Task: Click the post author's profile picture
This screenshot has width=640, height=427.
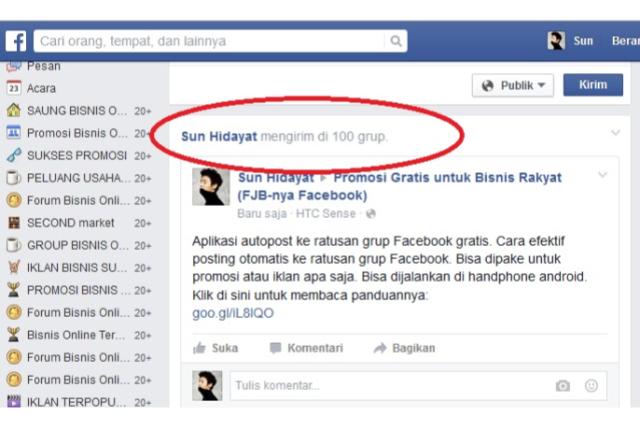Action: (211, 187)
